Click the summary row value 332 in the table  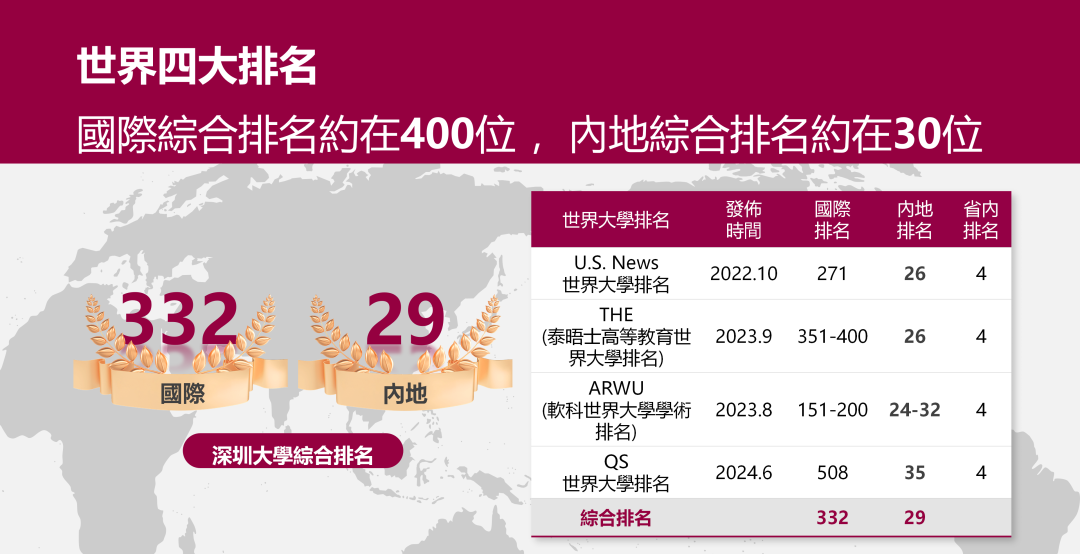(x=832, y=518)
